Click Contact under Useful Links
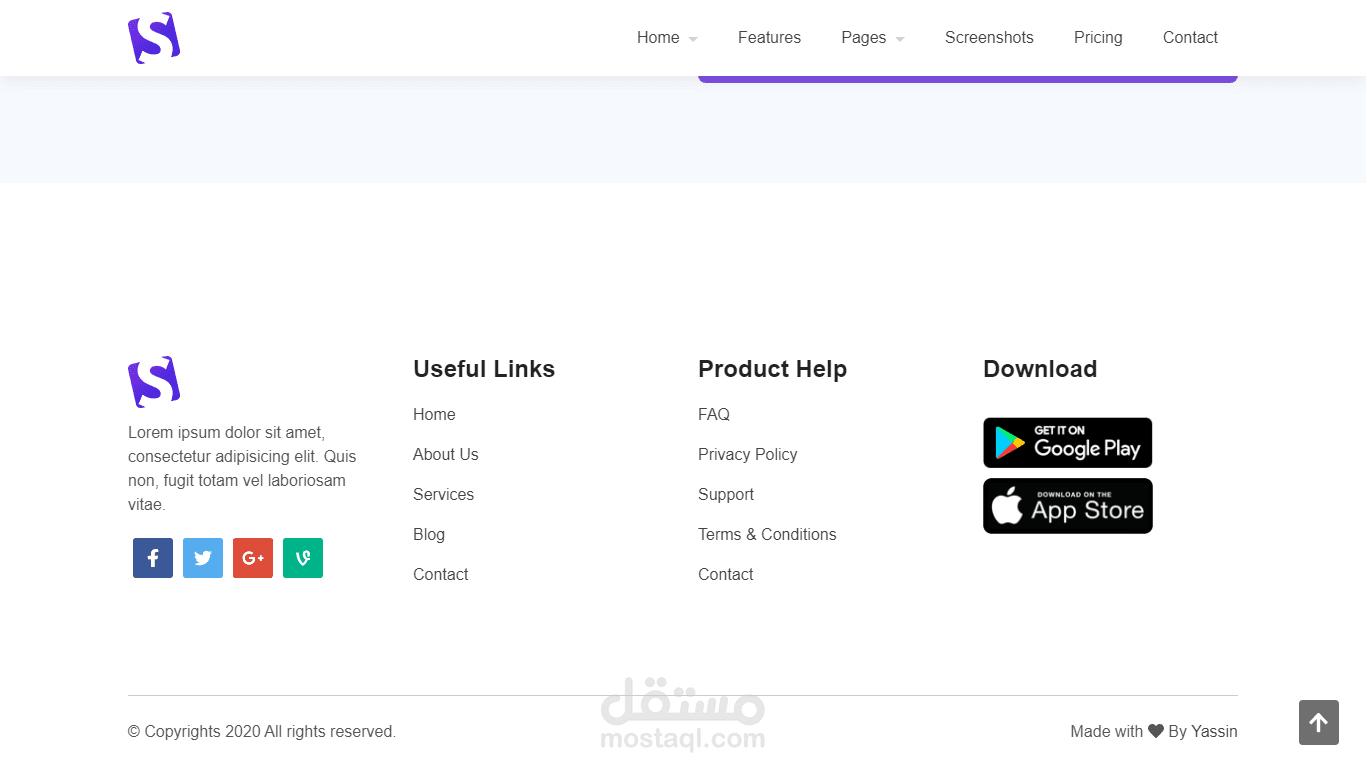Viewport: 1366px width, 768px height. pyautogui.click(x=441, y=574)
